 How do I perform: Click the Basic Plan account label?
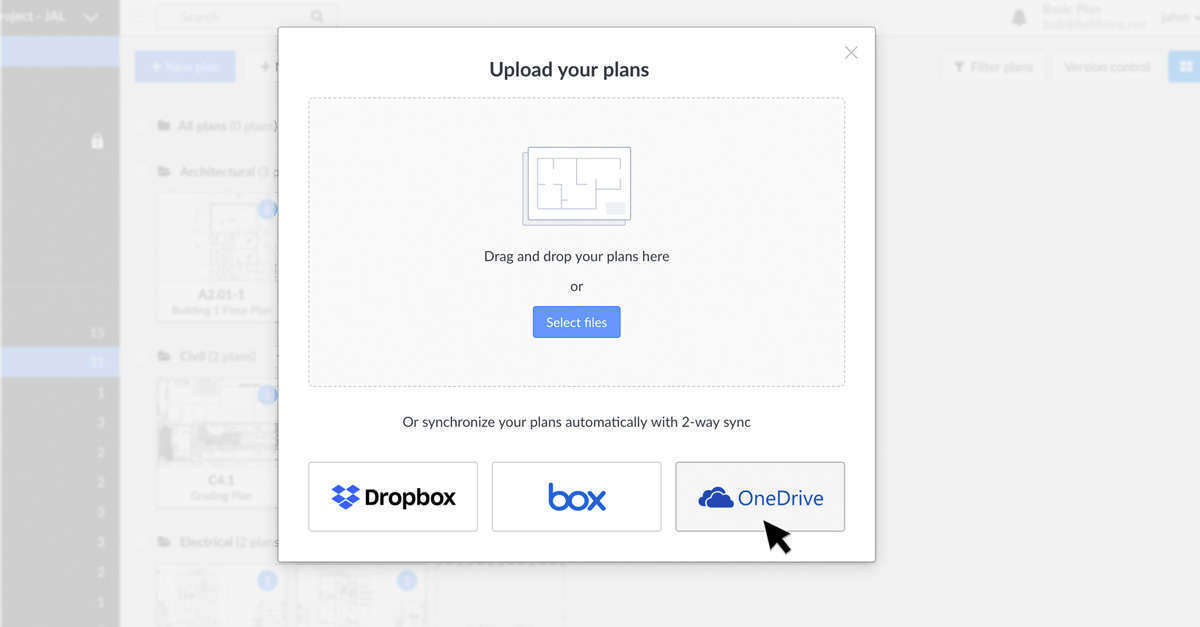tap(1072, 9)
